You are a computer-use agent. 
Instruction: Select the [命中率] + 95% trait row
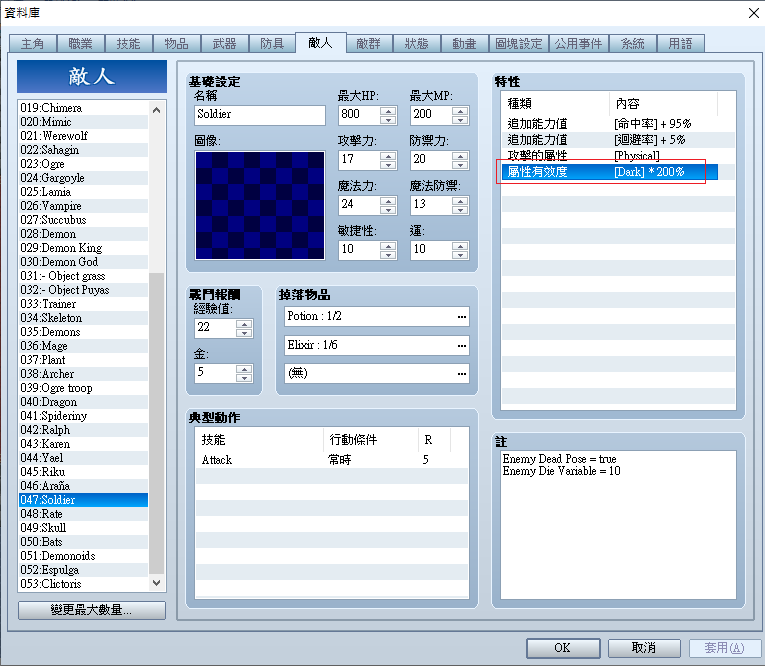tap(618, 123)
